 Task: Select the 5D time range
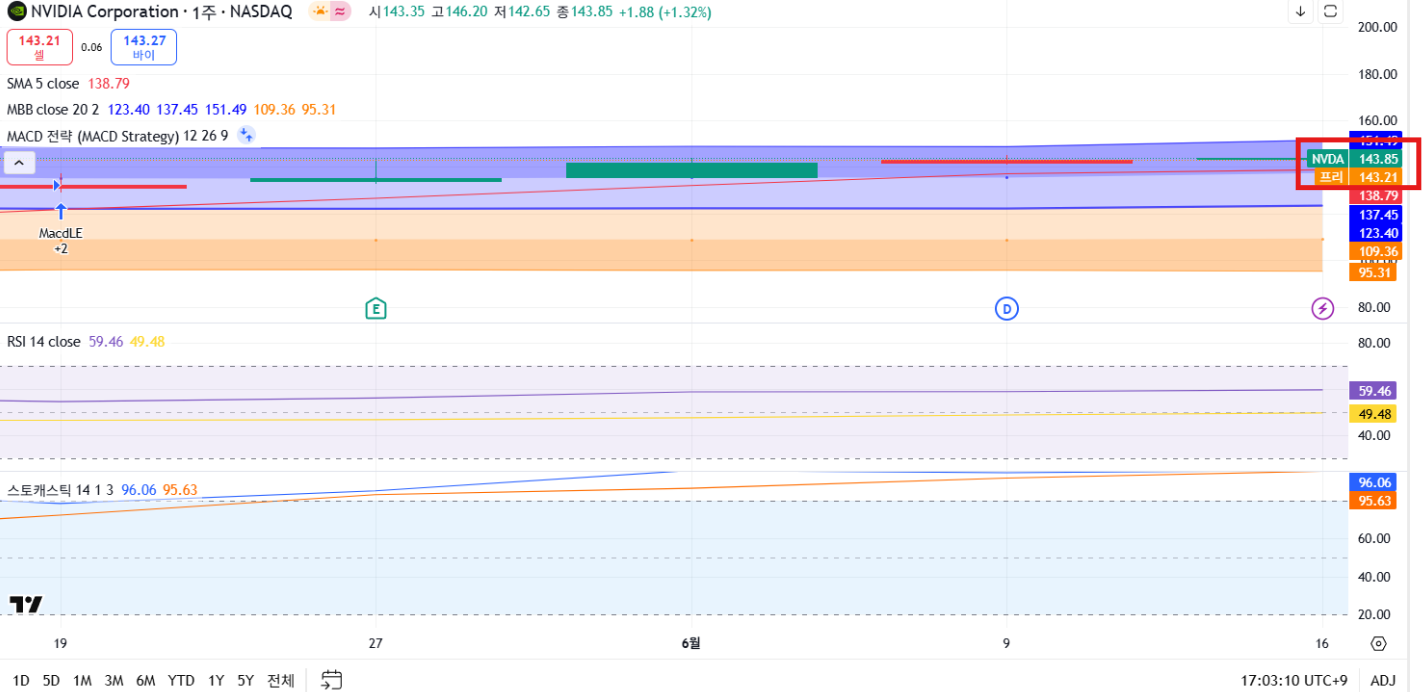pos(51,680)
